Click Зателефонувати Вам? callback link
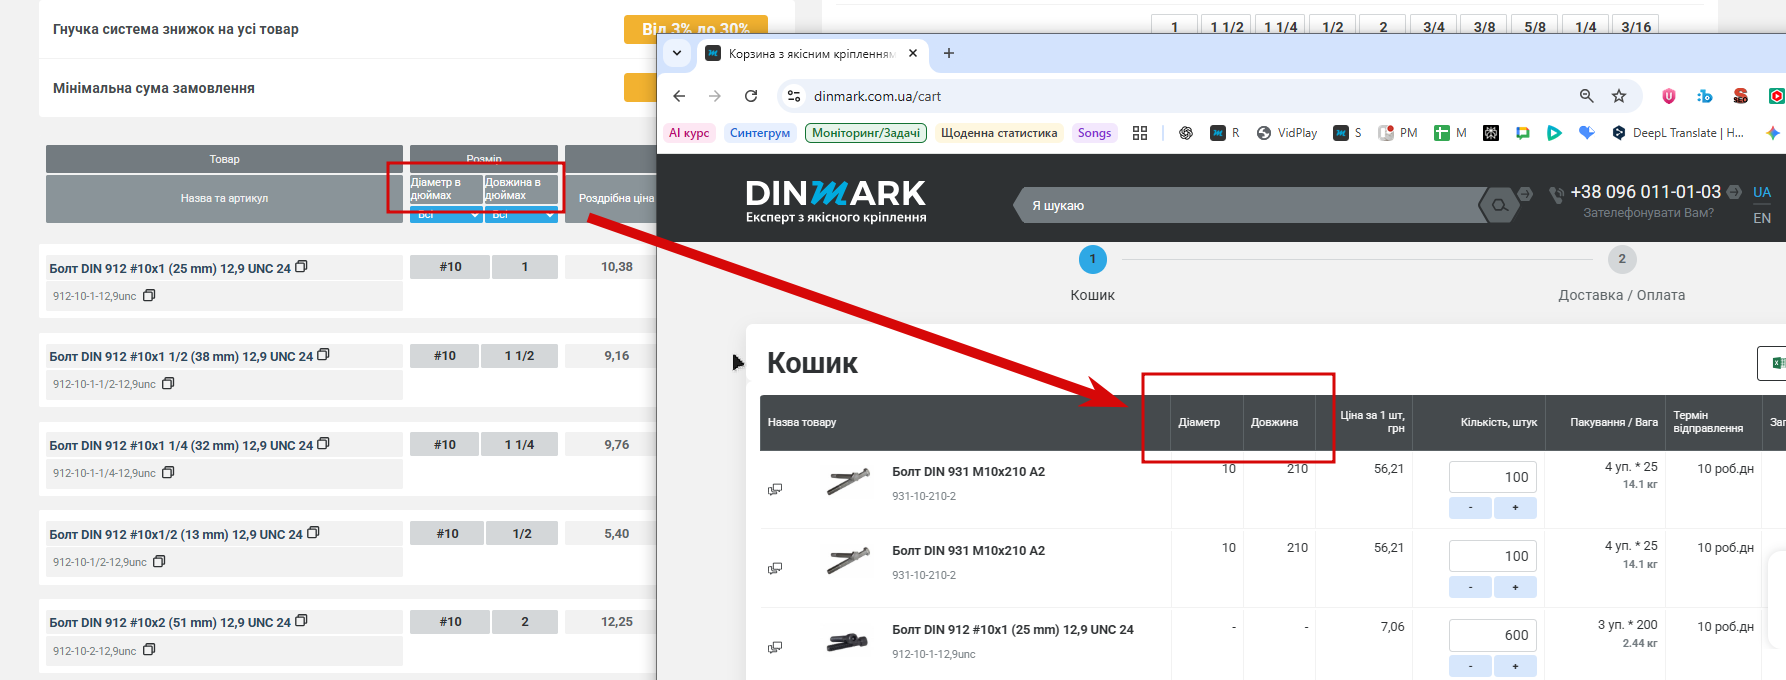Screen dimensions: 1786x680 1648,213
